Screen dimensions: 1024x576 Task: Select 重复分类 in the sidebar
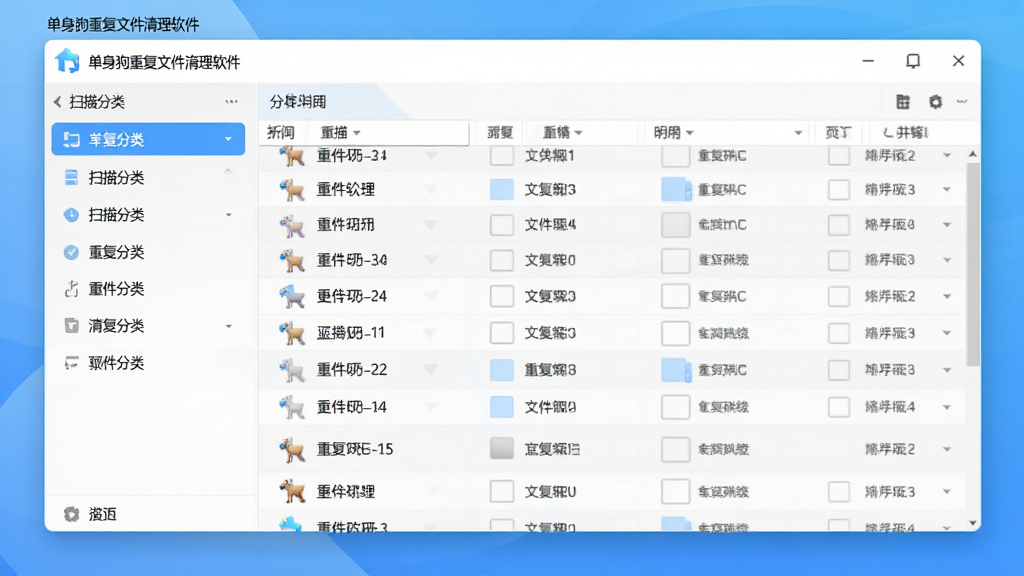(x=148, y=252)
